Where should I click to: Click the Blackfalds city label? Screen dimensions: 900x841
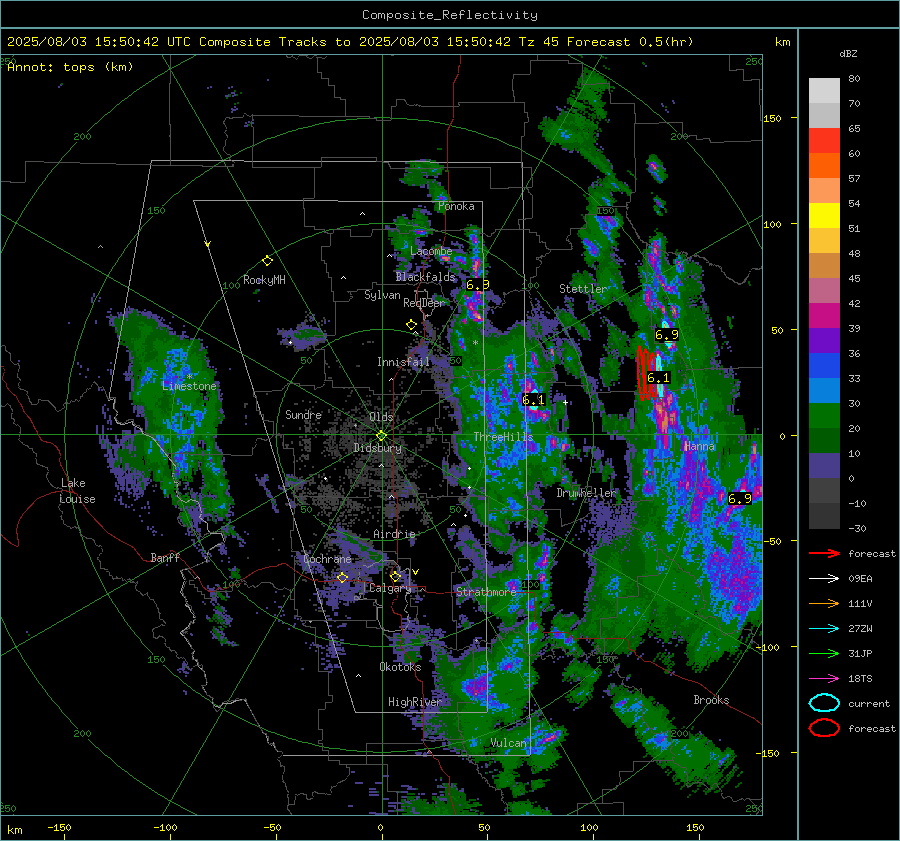(425, 277)
